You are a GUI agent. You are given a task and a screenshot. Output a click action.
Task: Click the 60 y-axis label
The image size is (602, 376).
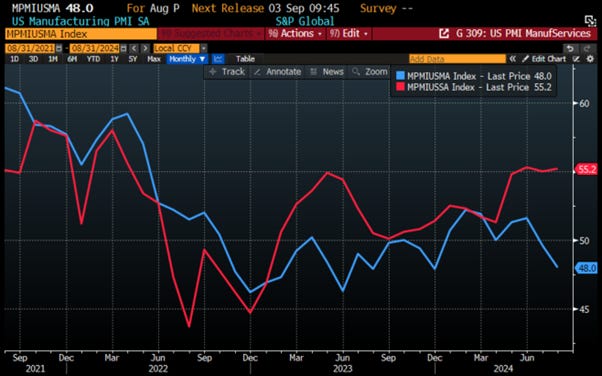click(584, 103)
